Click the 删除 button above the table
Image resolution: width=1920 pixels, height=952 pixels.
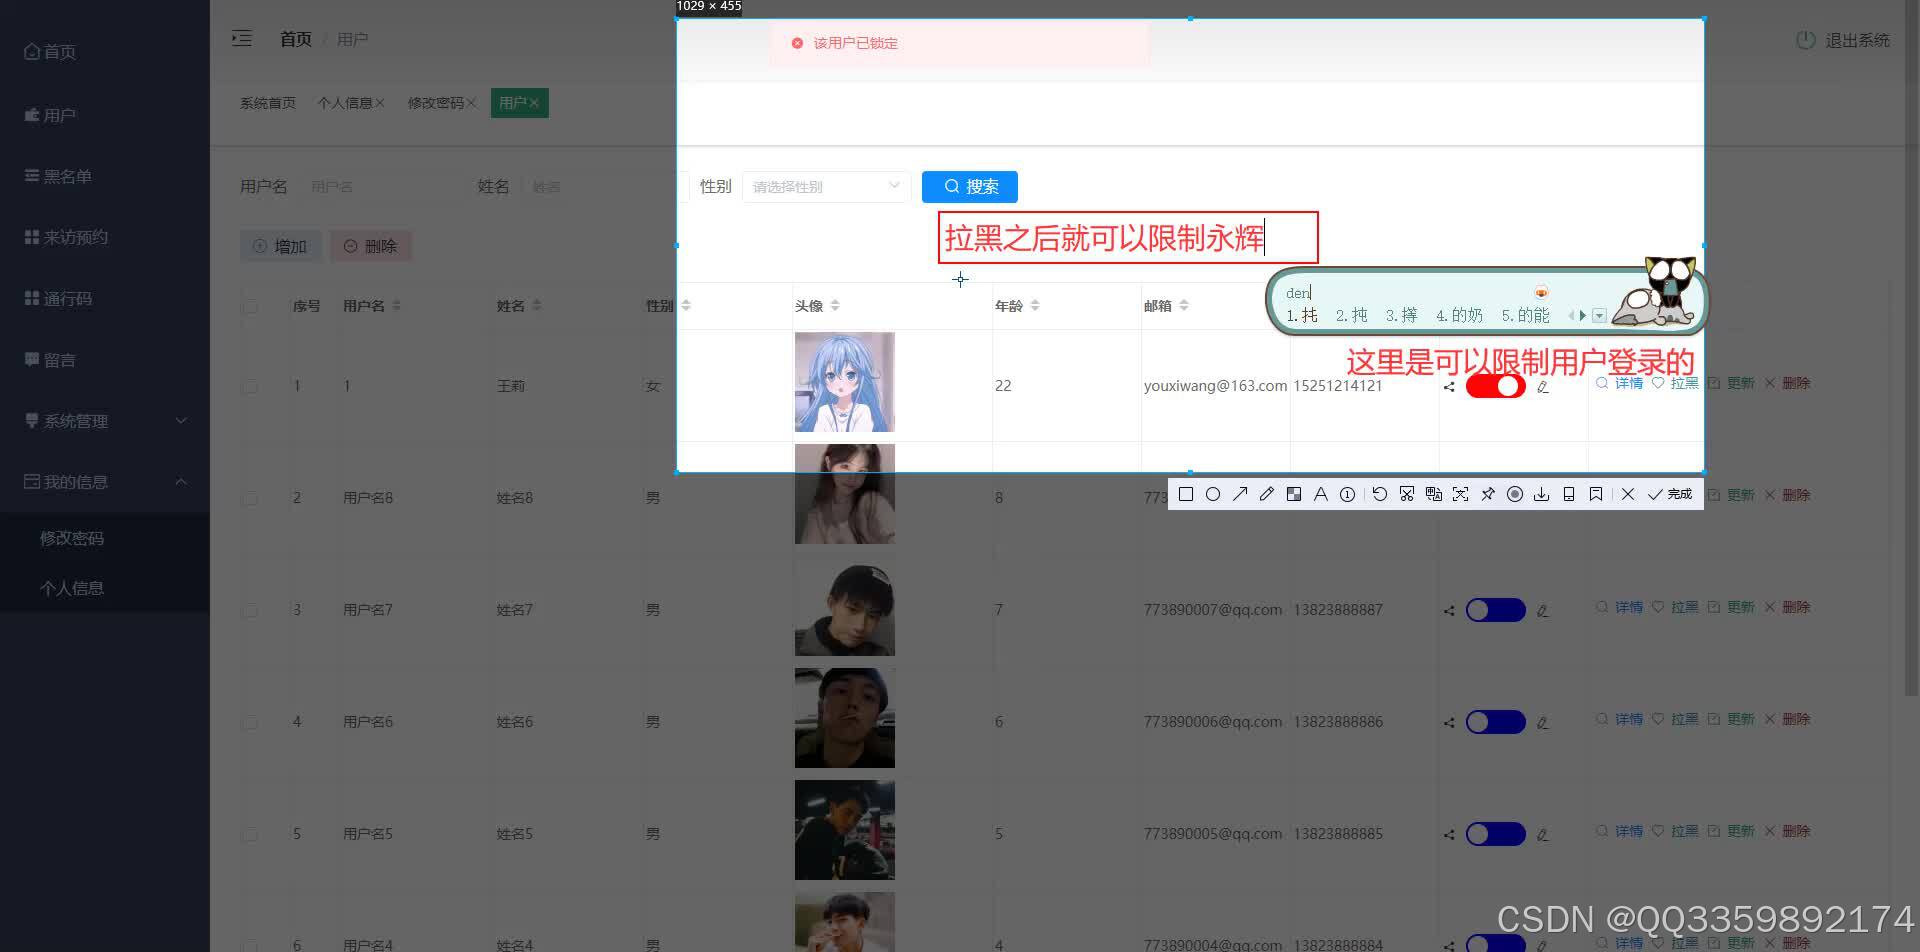click(371, 246)
